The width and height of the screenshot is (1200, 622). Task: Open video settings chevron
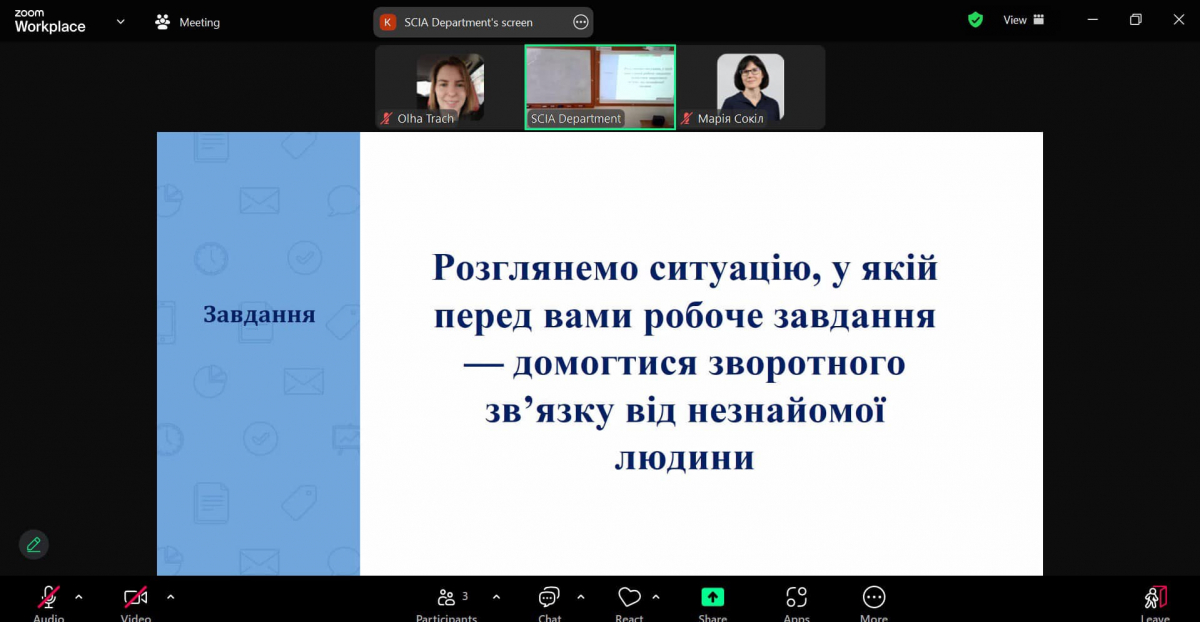170,597
